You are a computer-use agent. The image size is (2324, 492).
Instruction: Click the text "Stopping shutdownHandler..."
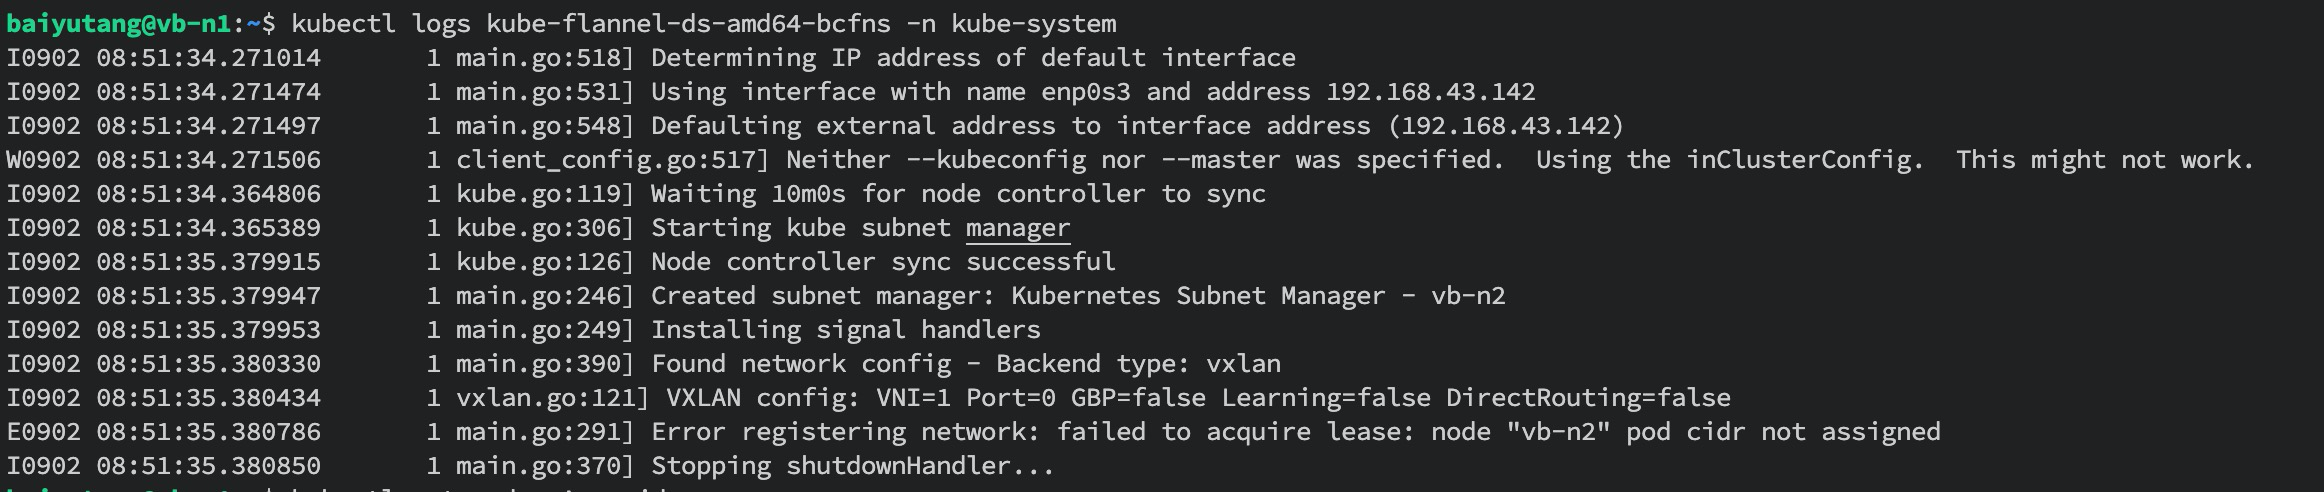pos(852,466)
